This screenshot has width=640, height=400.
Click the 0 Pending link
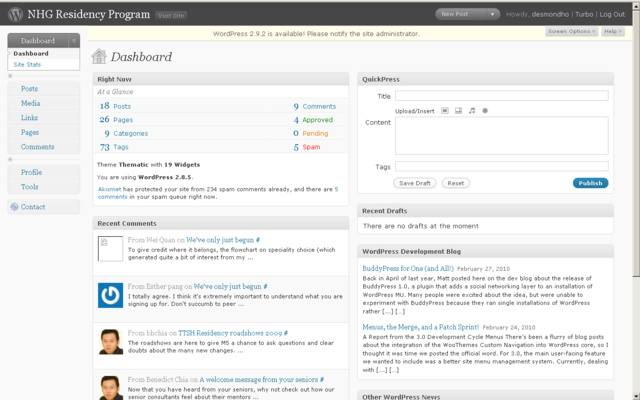pos(311,133)
